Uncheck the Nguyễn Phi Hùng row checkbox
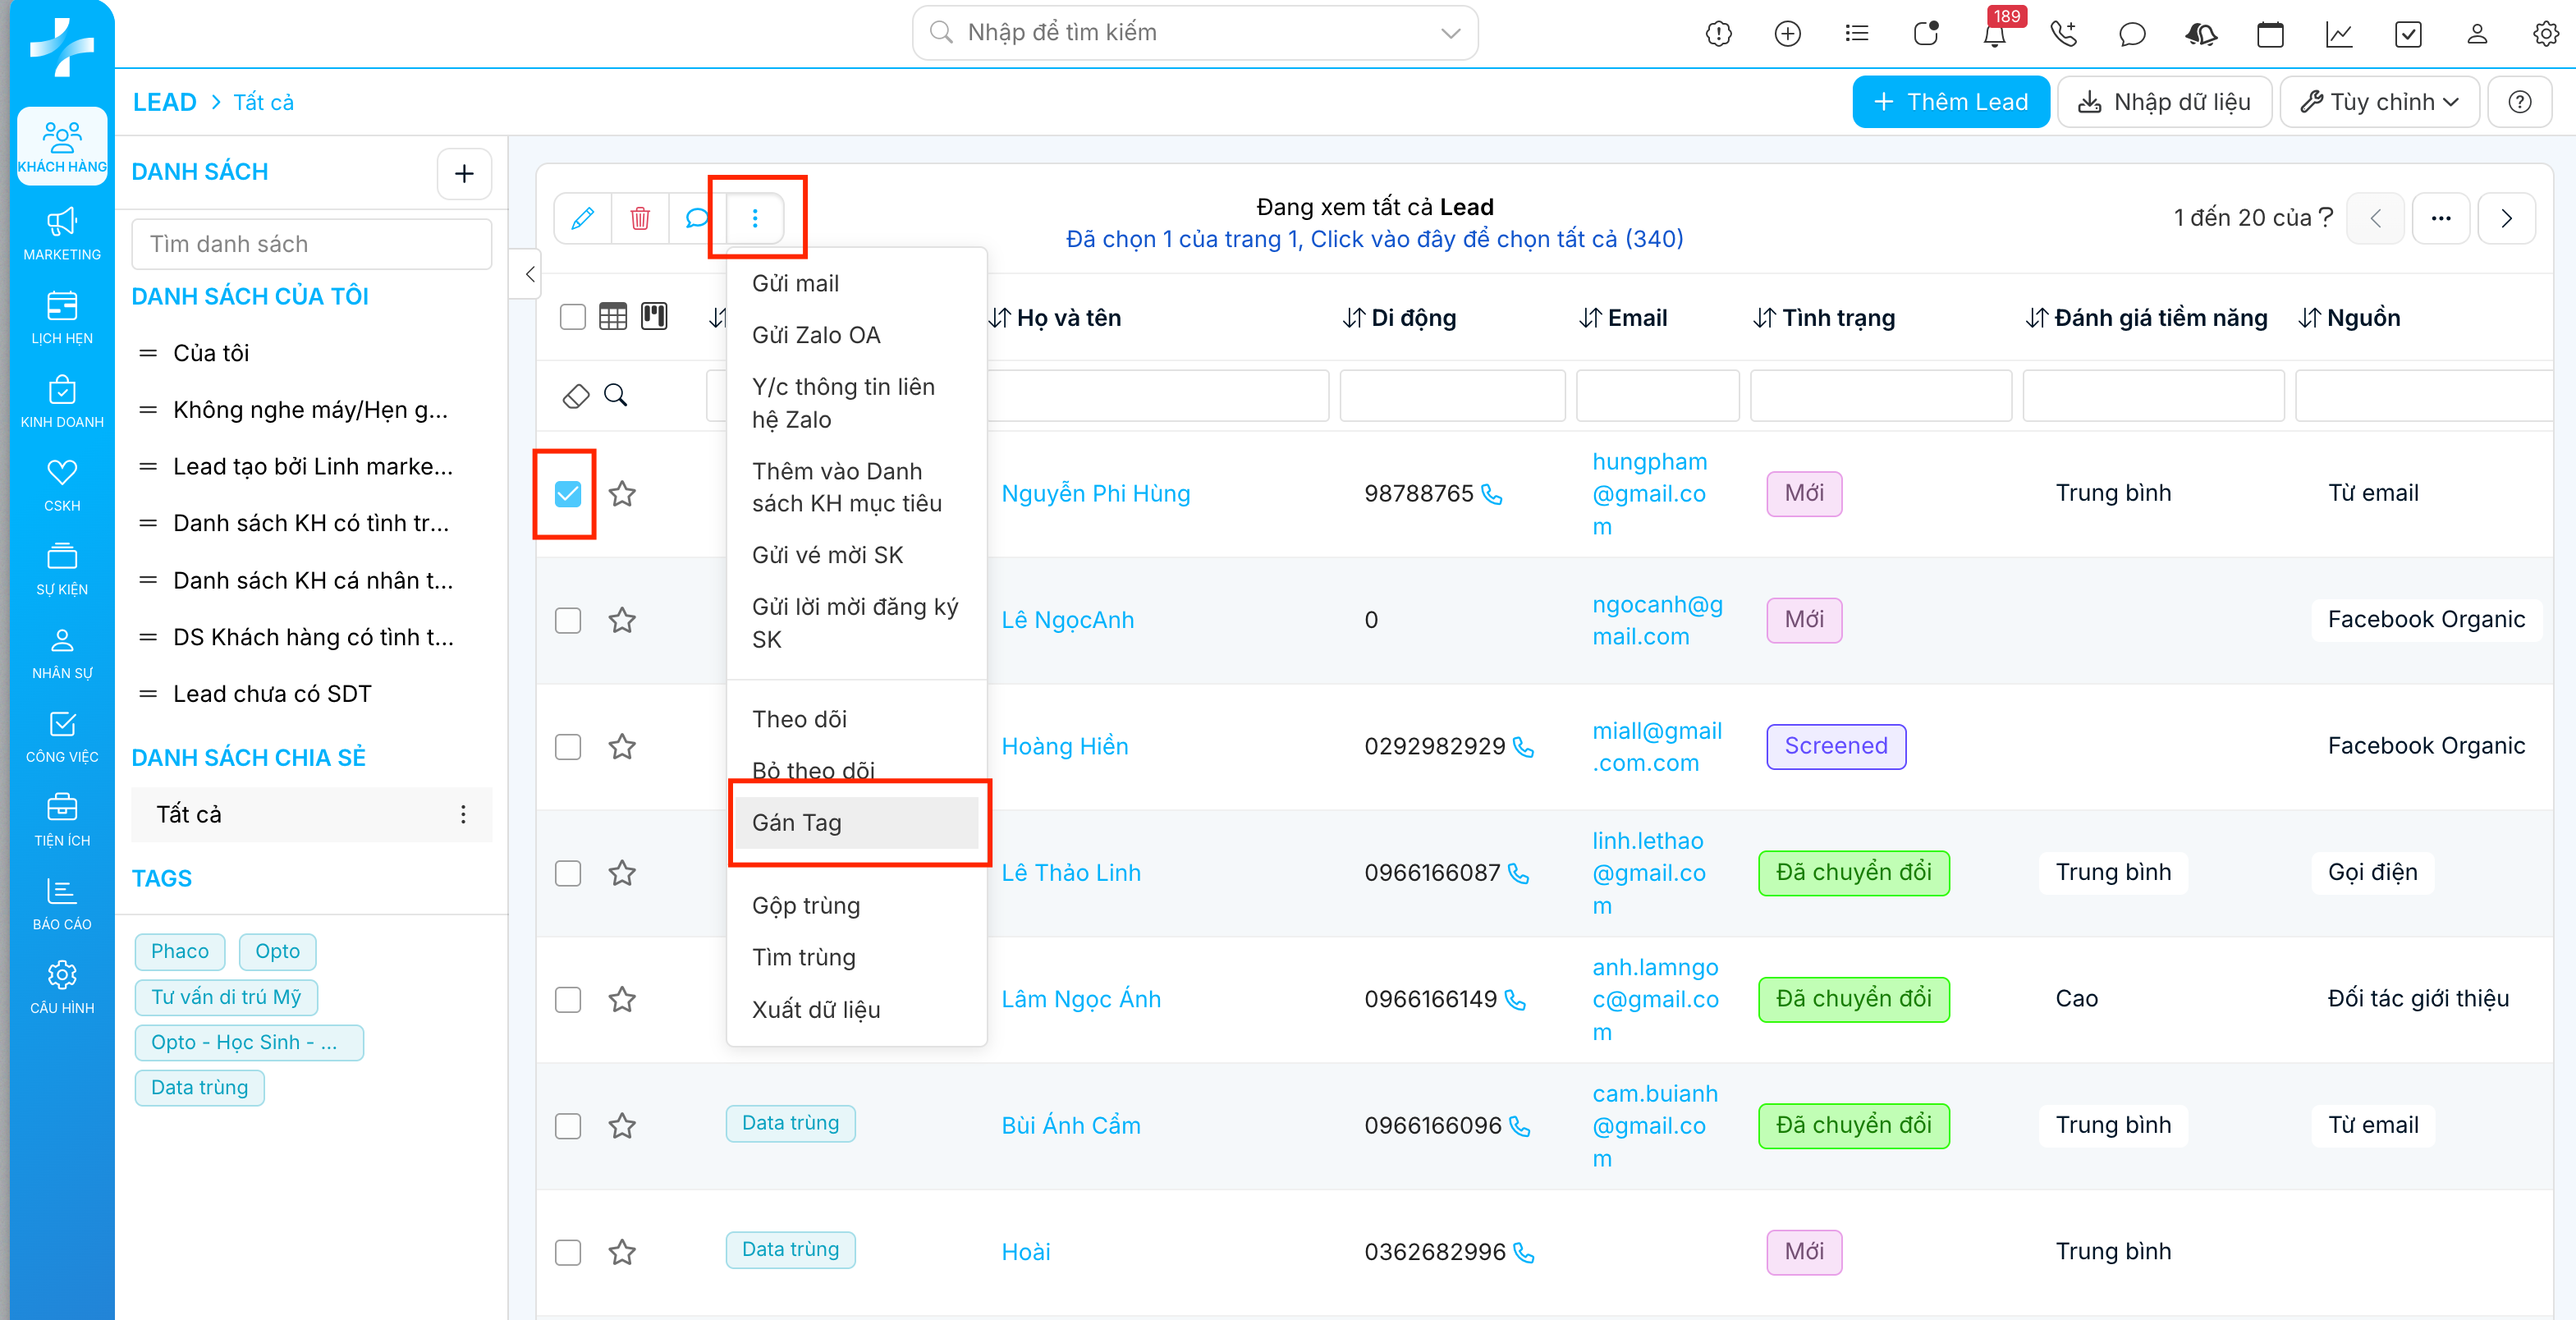 coord(568,494)
